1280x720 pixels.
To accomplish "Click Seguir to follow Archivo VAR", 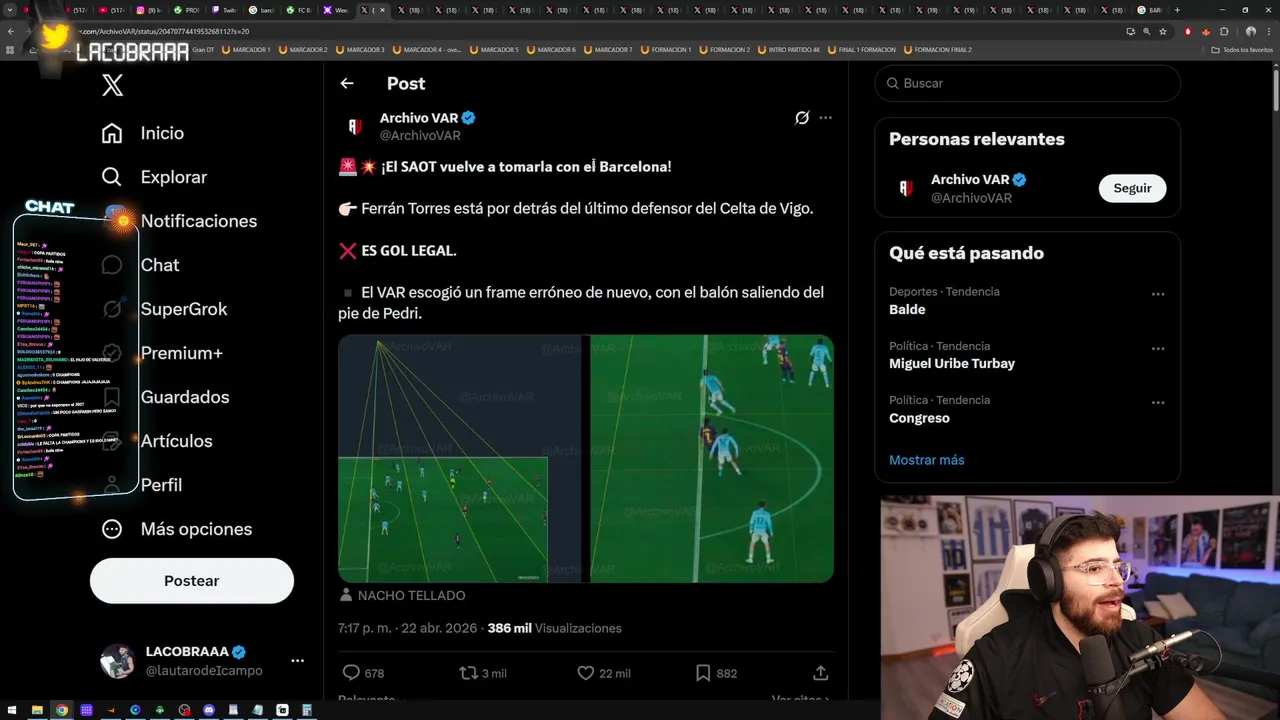I will (x=1132, y=188).
